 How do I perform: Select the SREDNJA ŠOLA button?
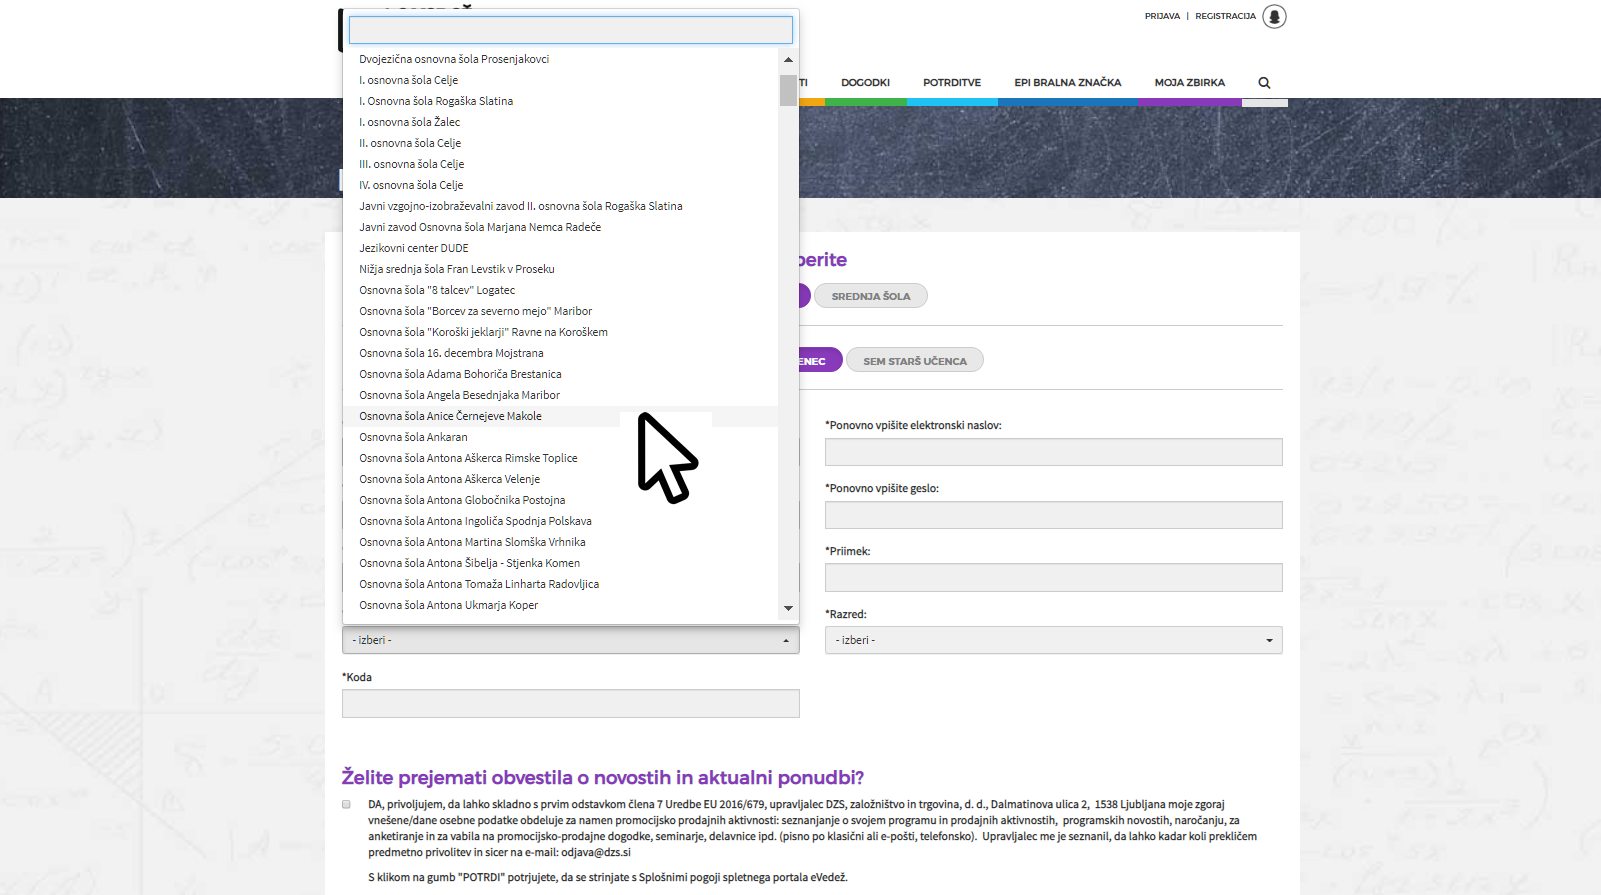click(x=871, y=296)
